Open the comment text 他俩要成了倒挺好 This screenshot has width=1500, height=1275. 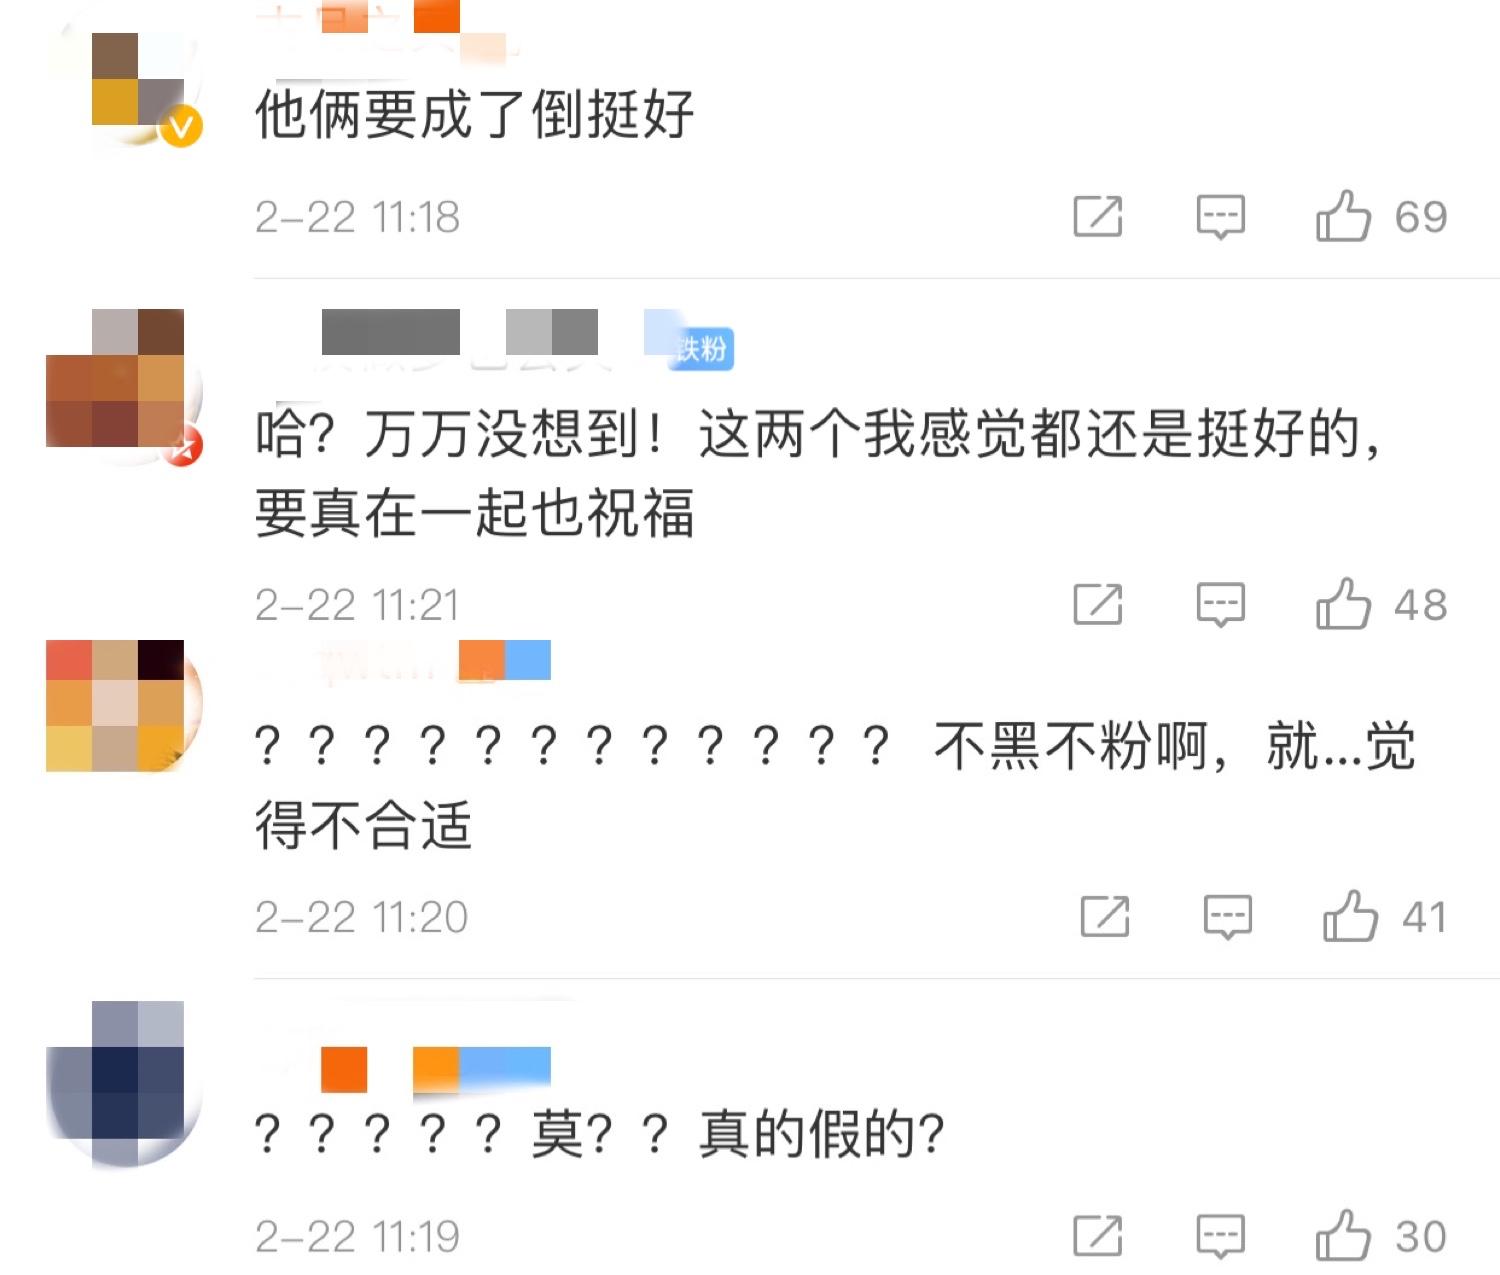[x=474, y=114]
